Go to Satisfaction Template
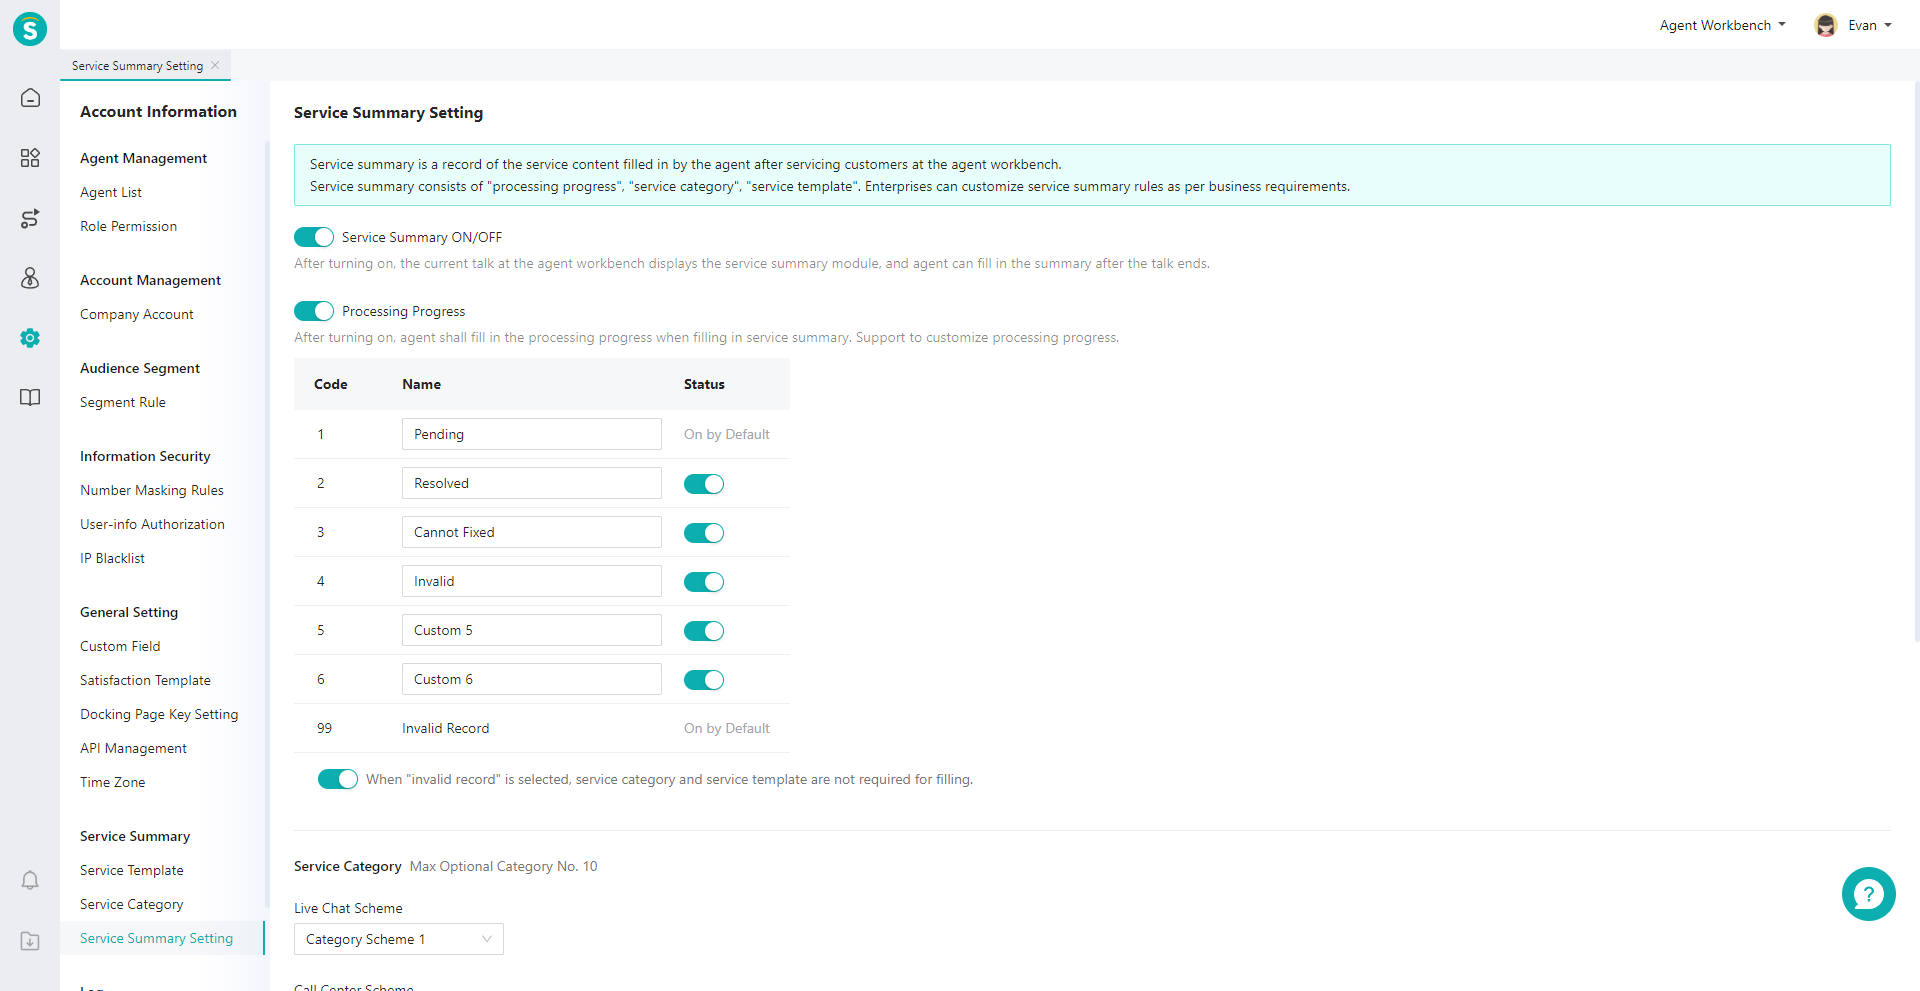Screen dimensions: 1920x991 click(145, 680)
